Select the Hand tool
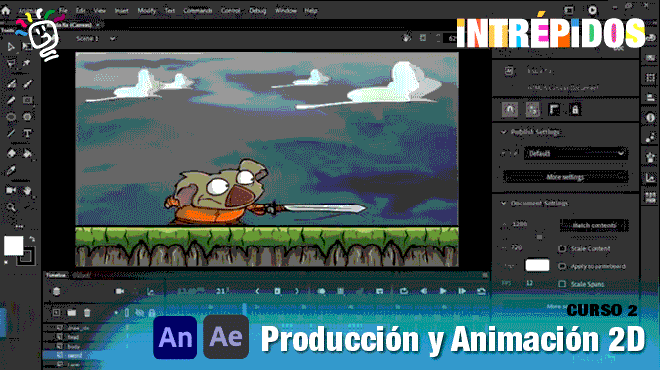Screen dimensions: 660x370 [27, 190]
